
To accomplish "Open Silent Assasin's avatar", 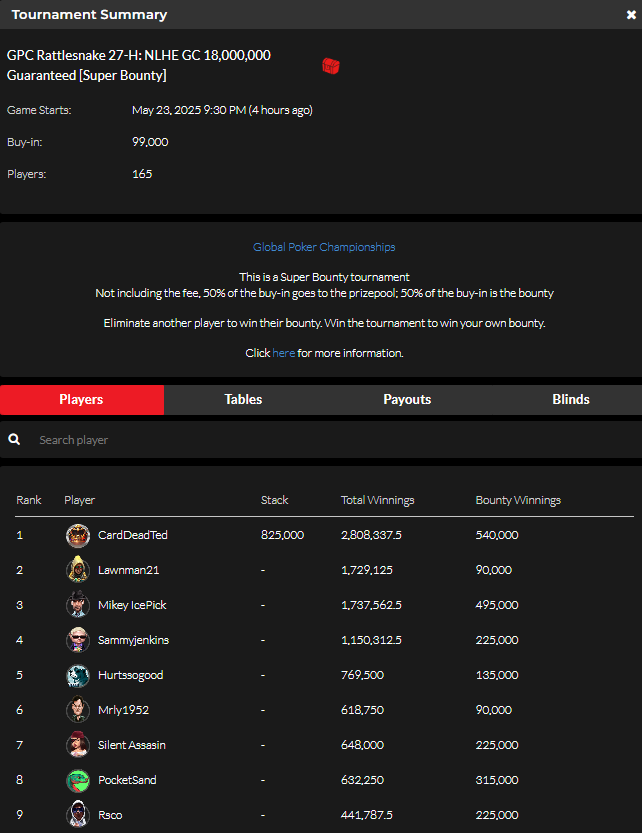I will point(78,745).
